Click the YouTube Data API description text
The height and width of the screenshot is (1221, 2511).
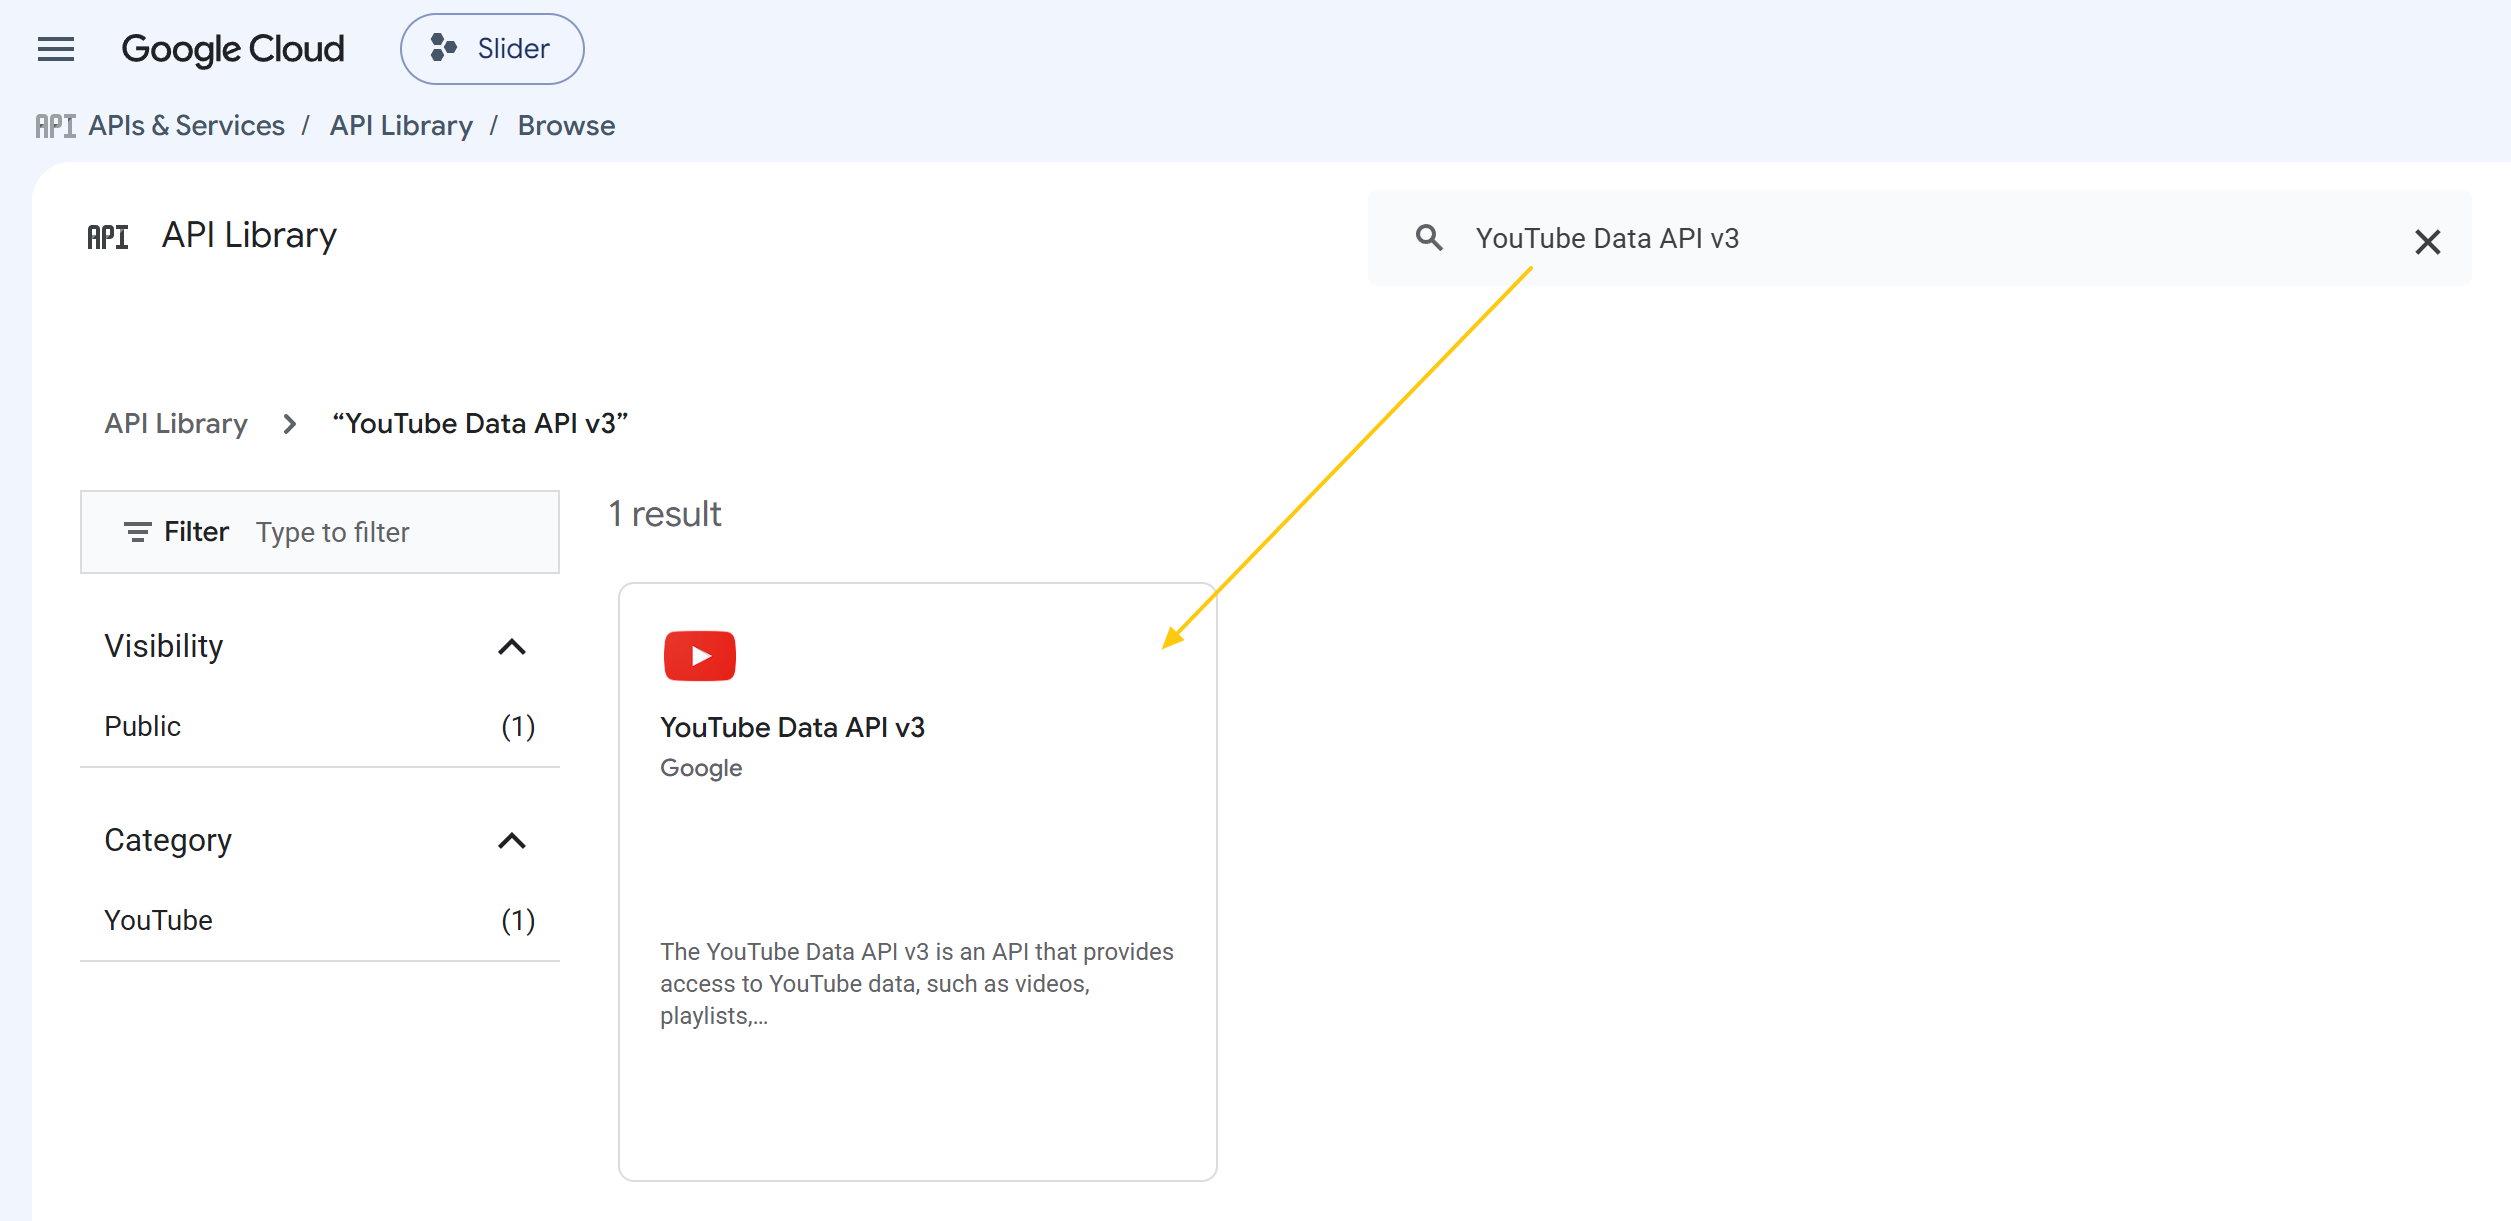(x=917, y=984)
